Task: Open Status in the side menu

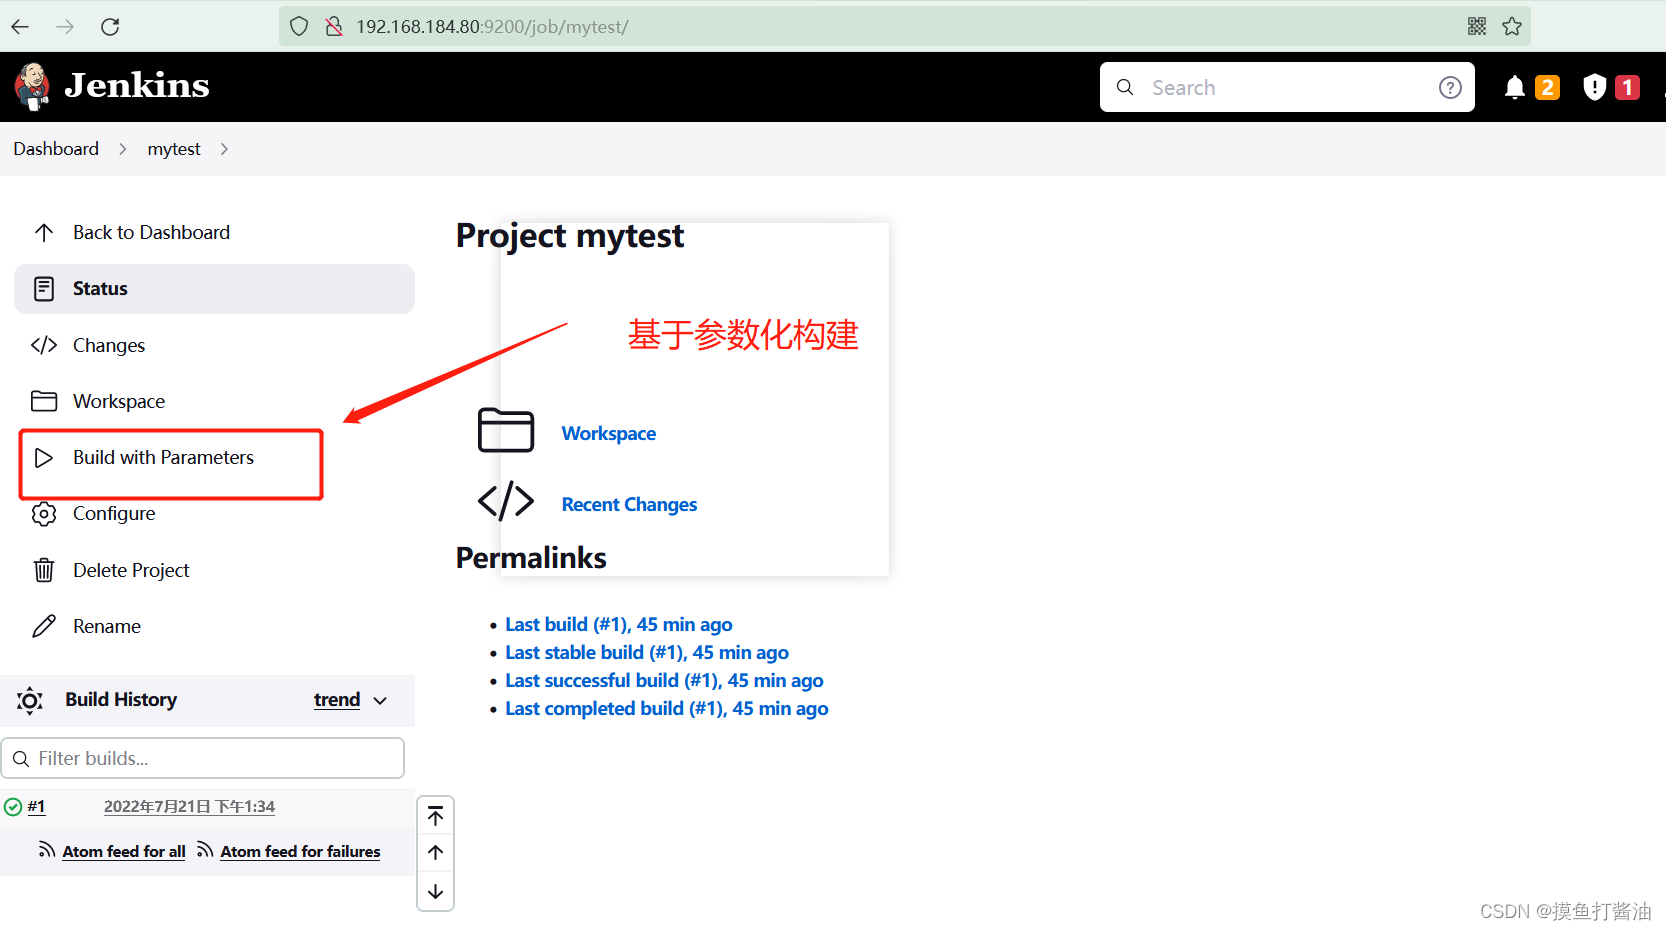Action: pos(214,289)
